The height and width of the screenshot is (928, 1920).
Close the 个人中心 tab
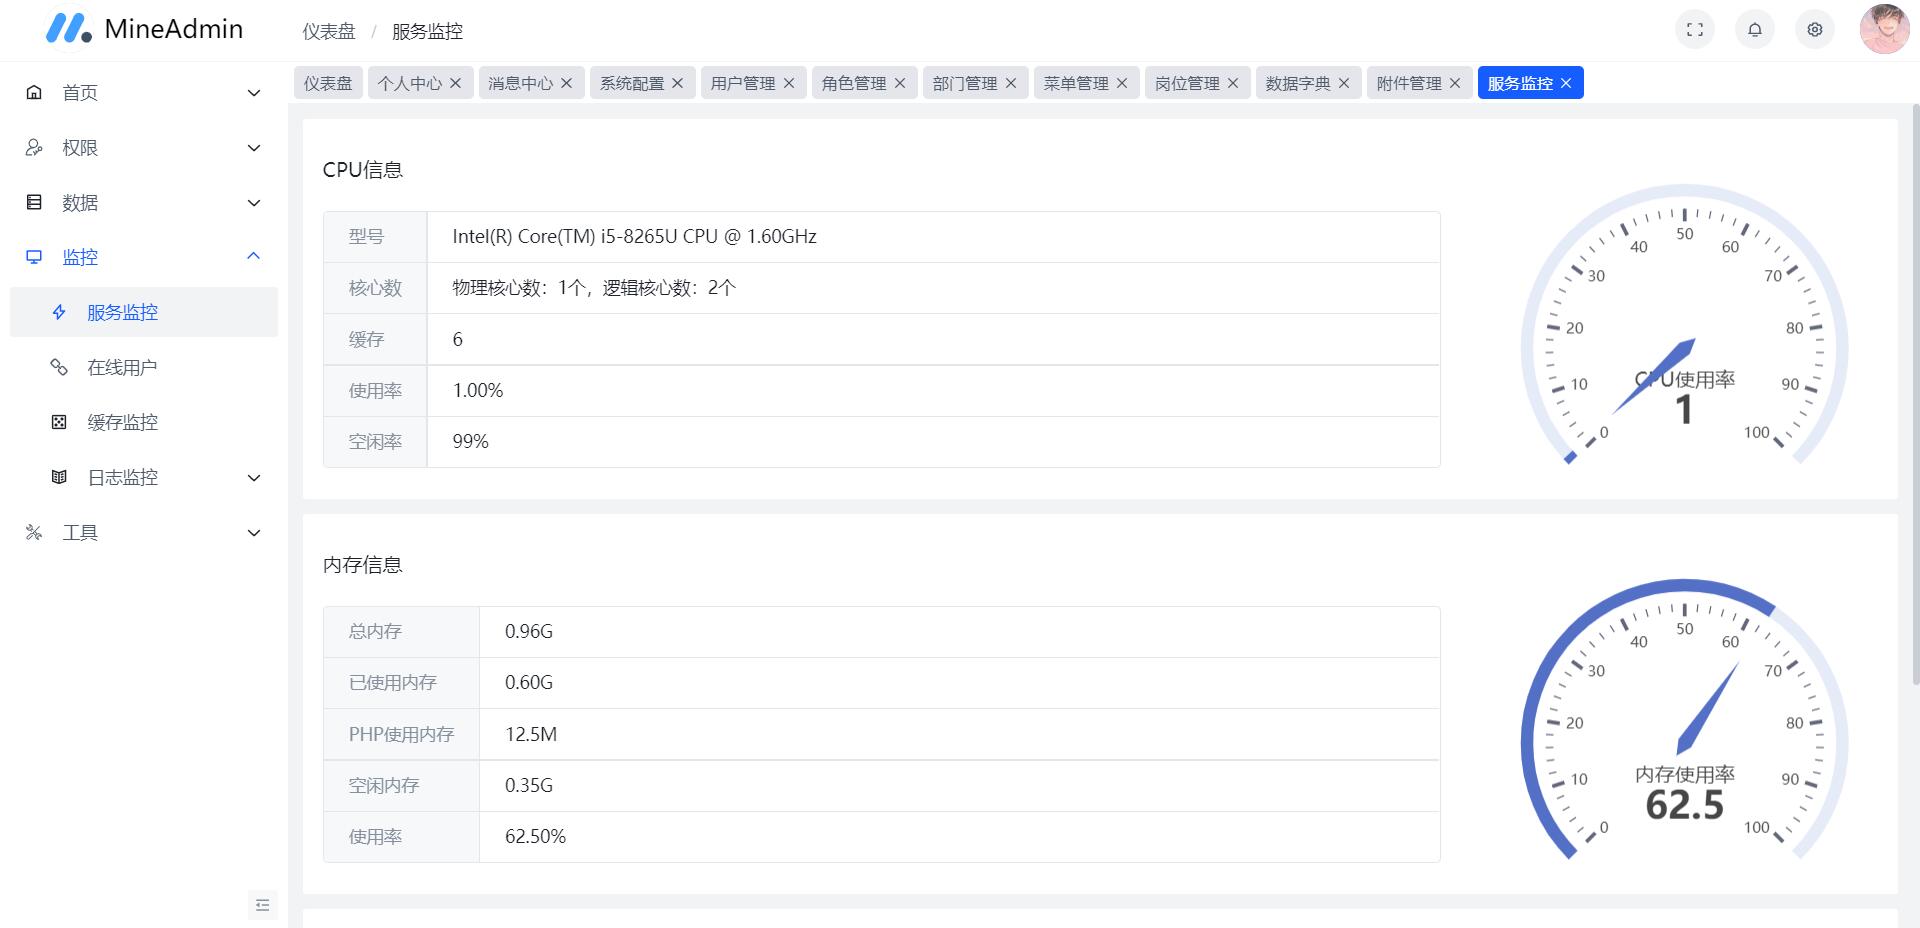tap(456, 83)
